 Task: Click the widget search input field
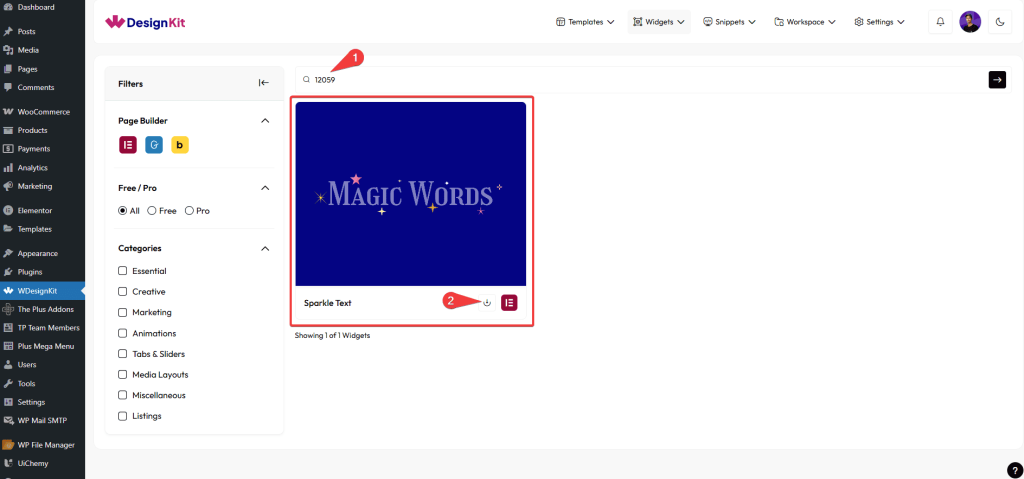pyautogui.click(x=640, y=80)
